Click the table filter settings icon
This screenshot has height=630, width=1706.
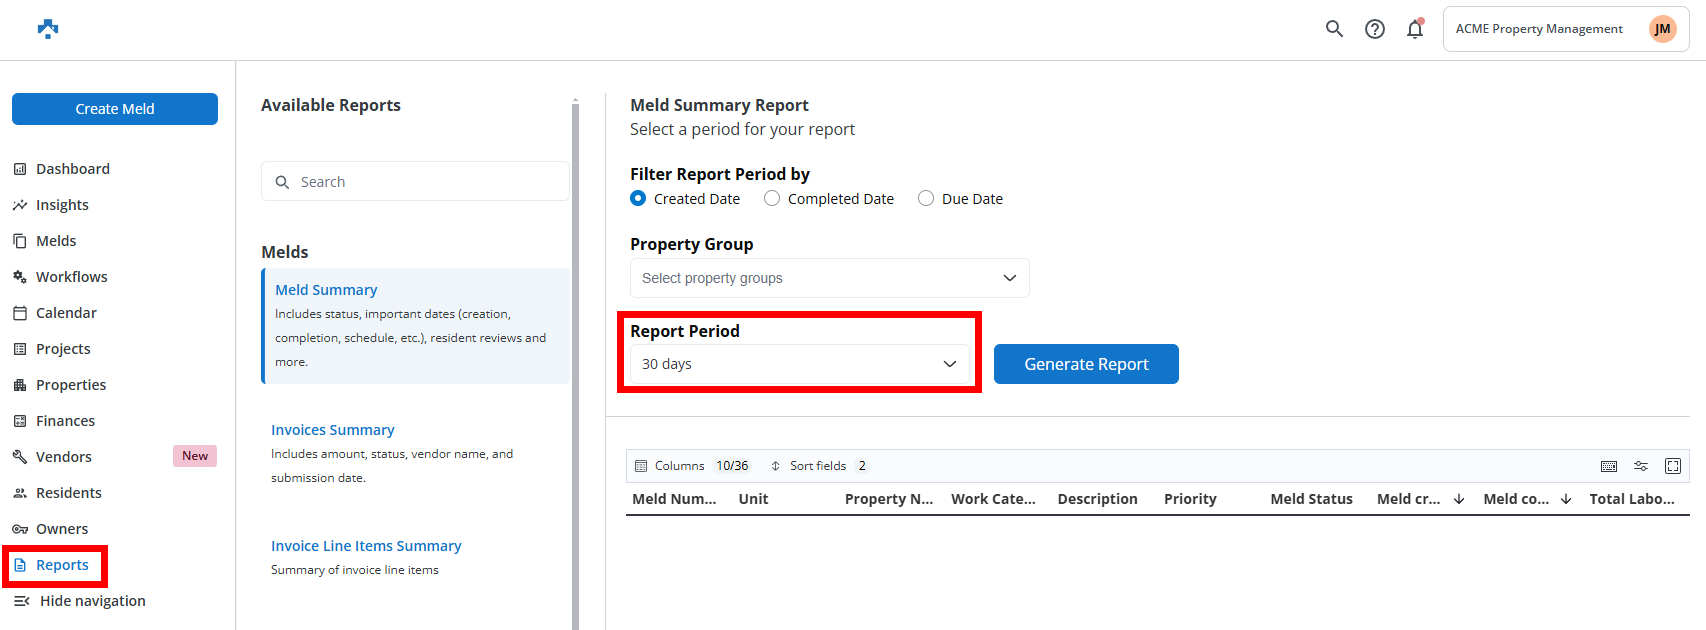(x=1641, y=466)
